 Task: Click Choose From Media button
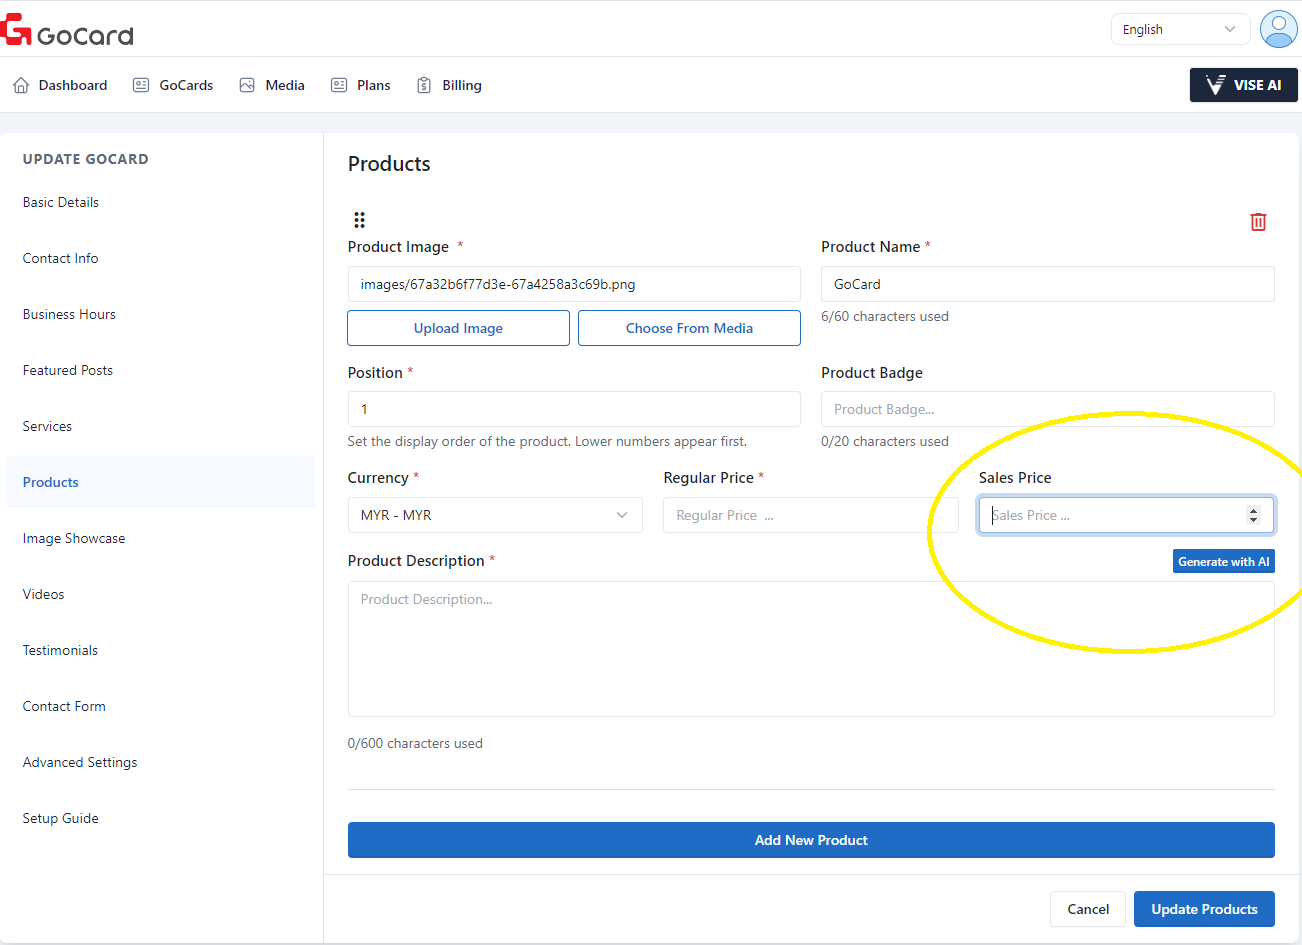pyautogui.click(x=689, y=328)
